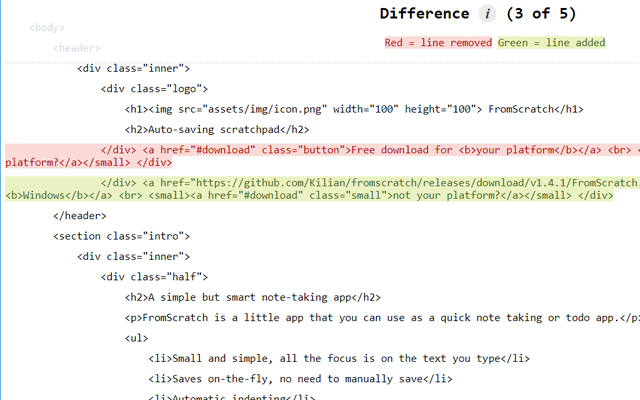Click the <section class="intro"> line
Screen dimensions: 640x400
[122, 236]
